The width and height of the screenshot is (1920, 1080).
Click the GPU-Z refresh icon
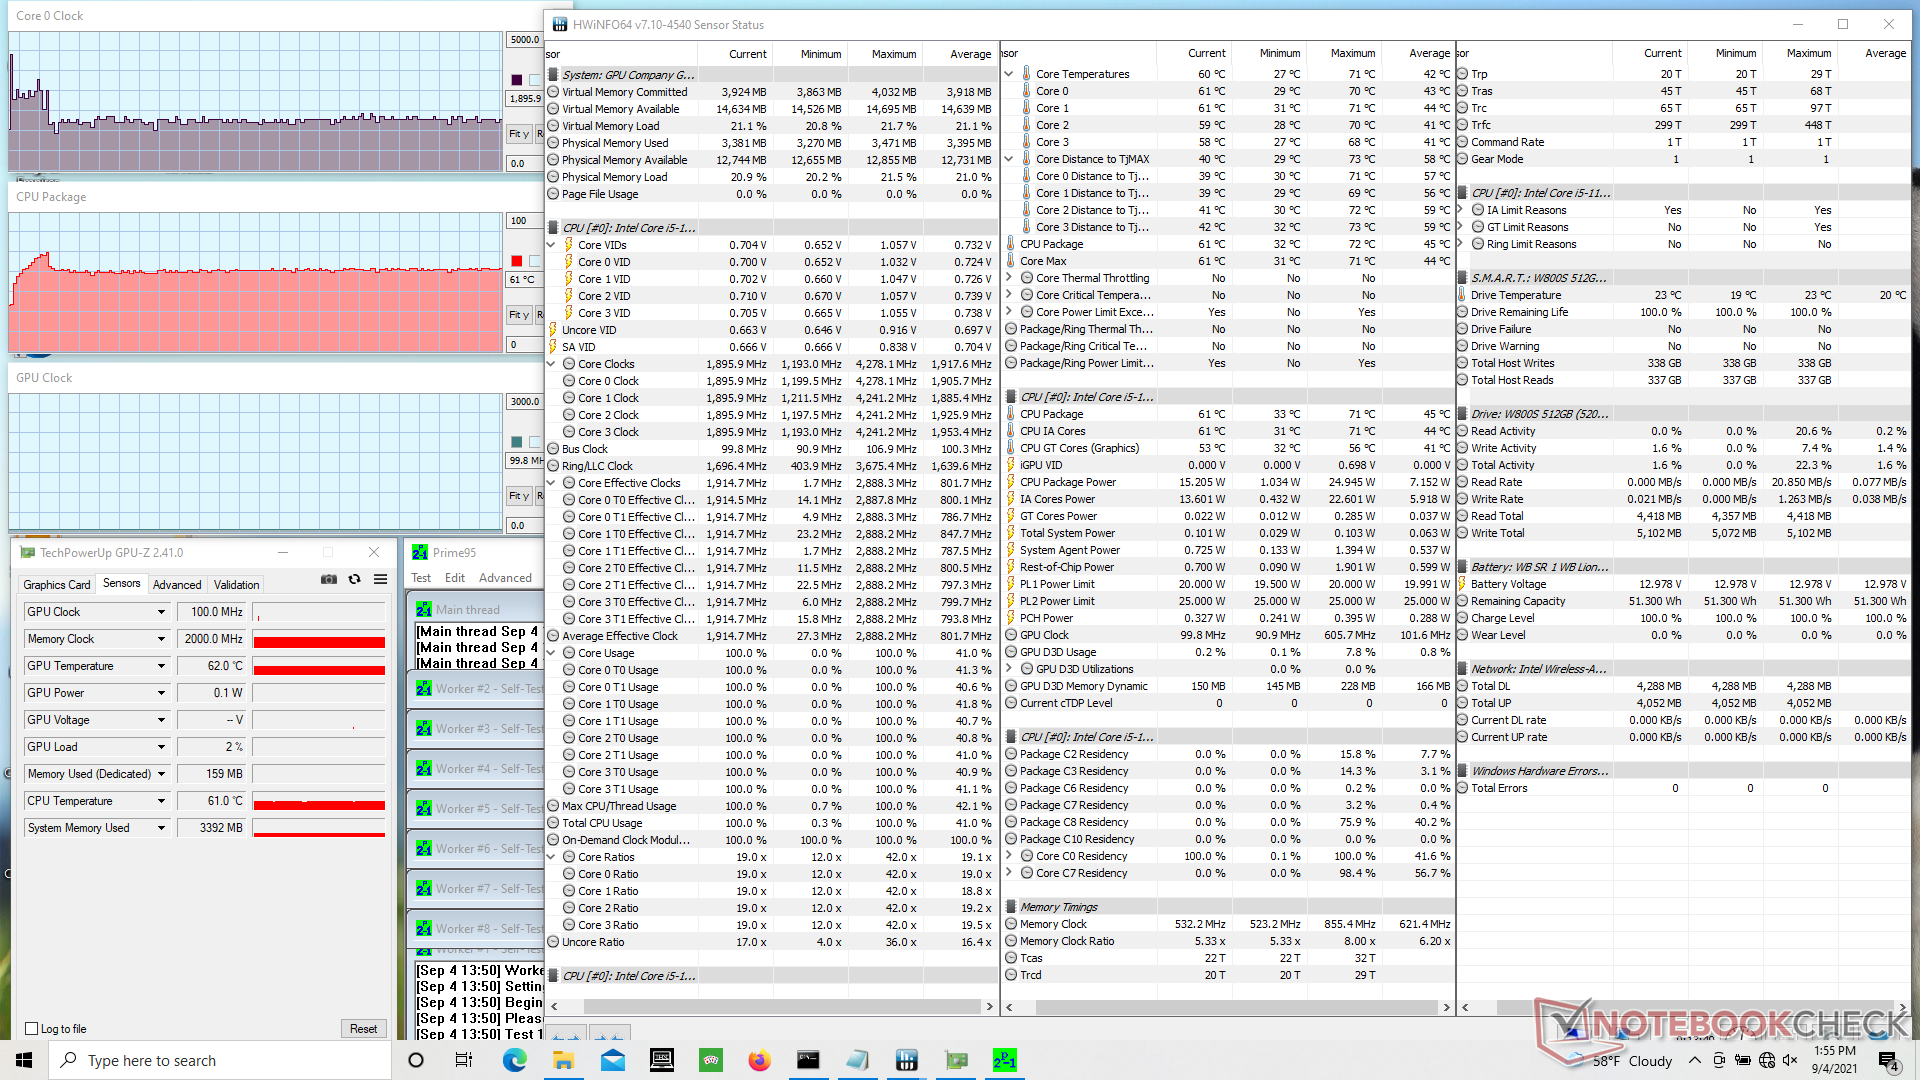pos(354,579)
